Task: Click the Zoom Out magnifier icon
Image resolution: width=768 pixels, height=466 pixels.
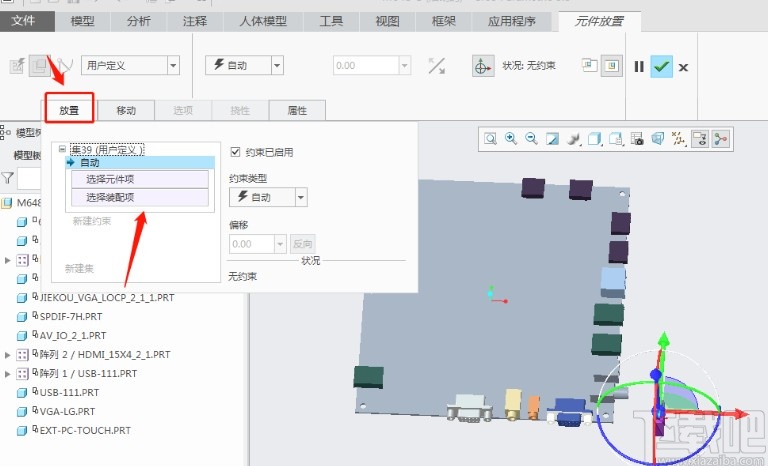Action: point(531,139)
